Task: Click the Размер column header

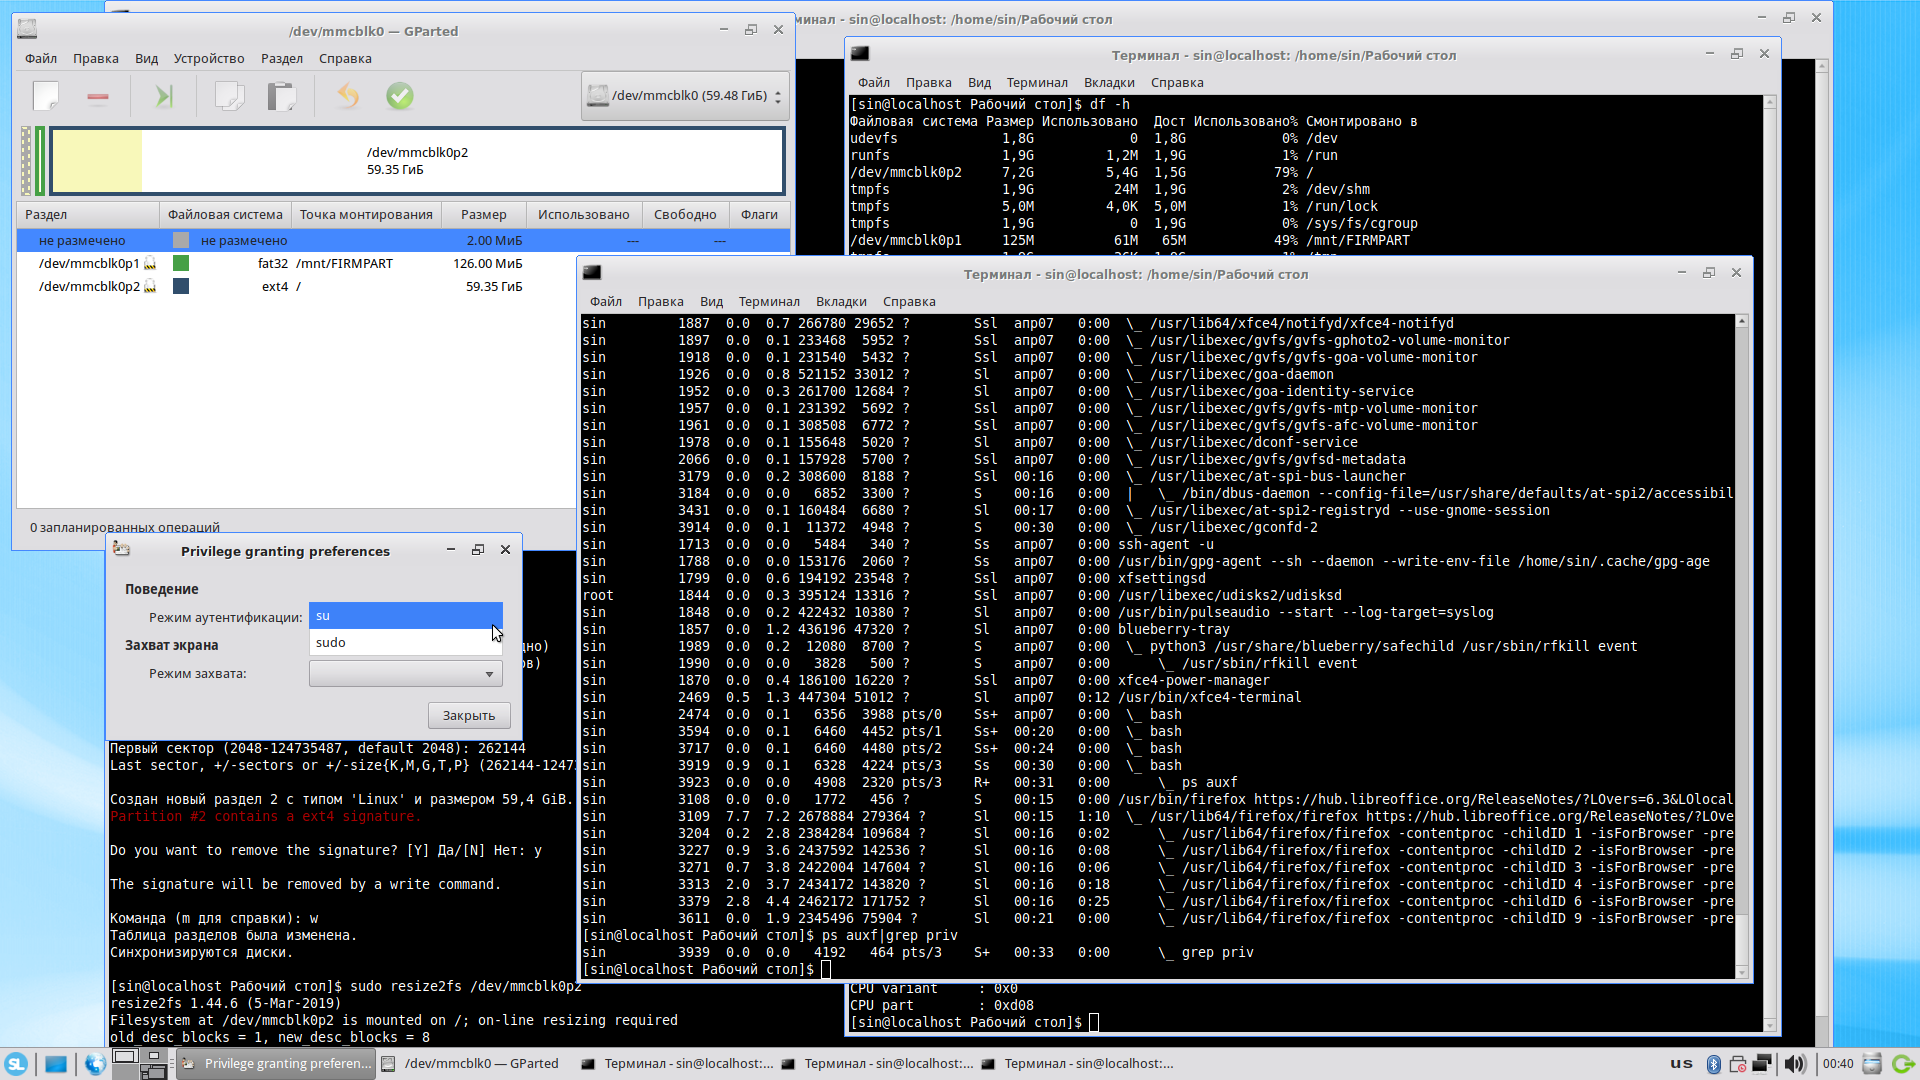Action: pyautogui.click(x=483, y=215)
